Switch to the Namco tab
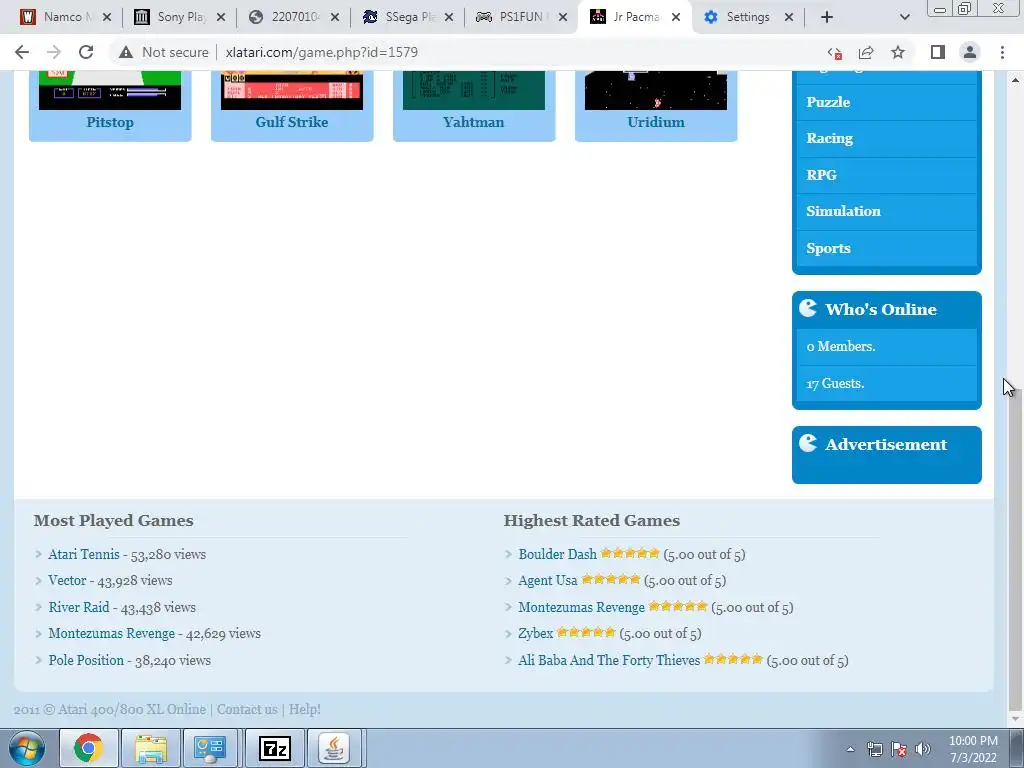This screenshot has width=1024, height=768. [x=65, y=17]
